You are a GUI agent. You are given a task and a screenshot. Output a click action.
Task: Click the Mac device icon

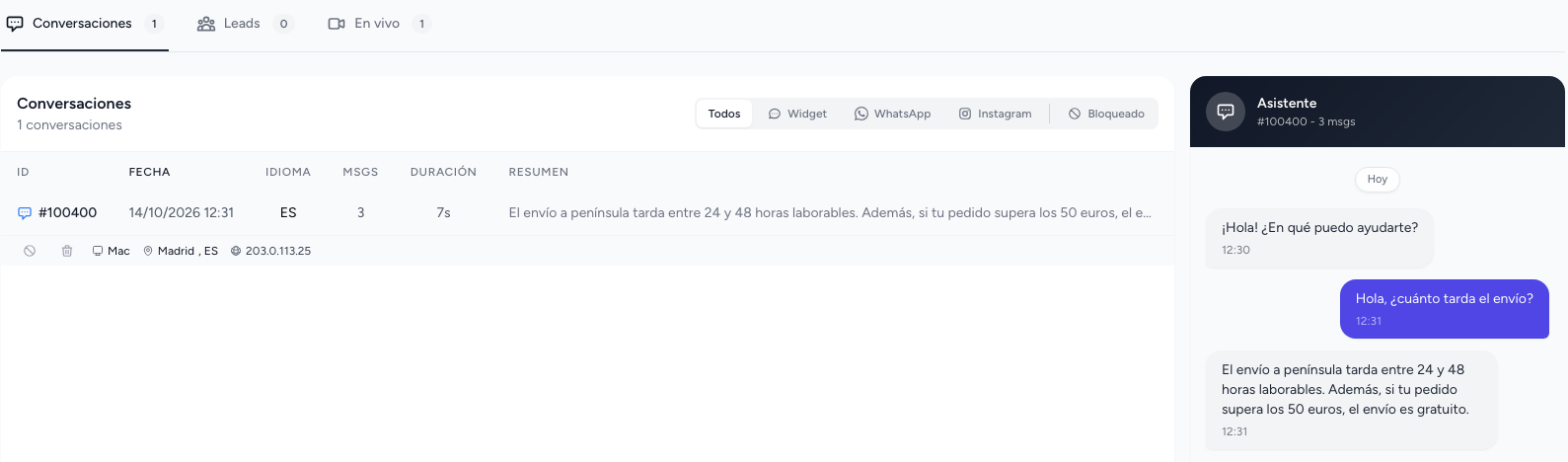98,251
